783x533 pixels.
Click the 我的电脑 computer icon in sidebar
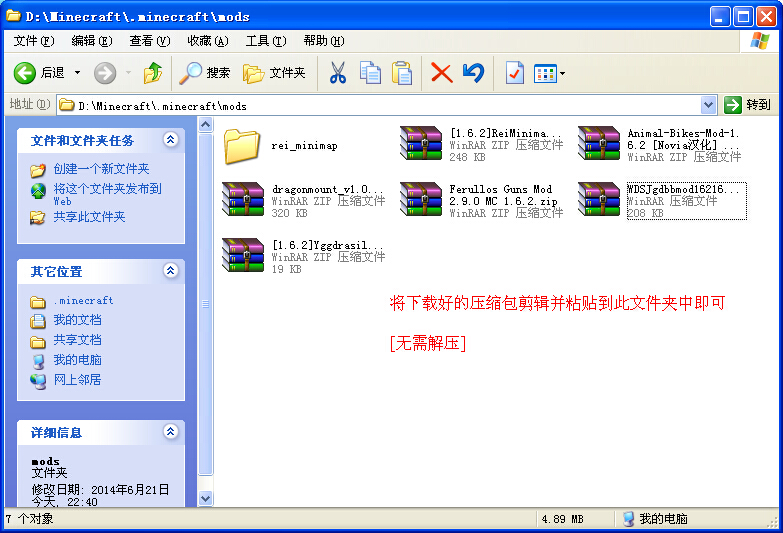38,361
